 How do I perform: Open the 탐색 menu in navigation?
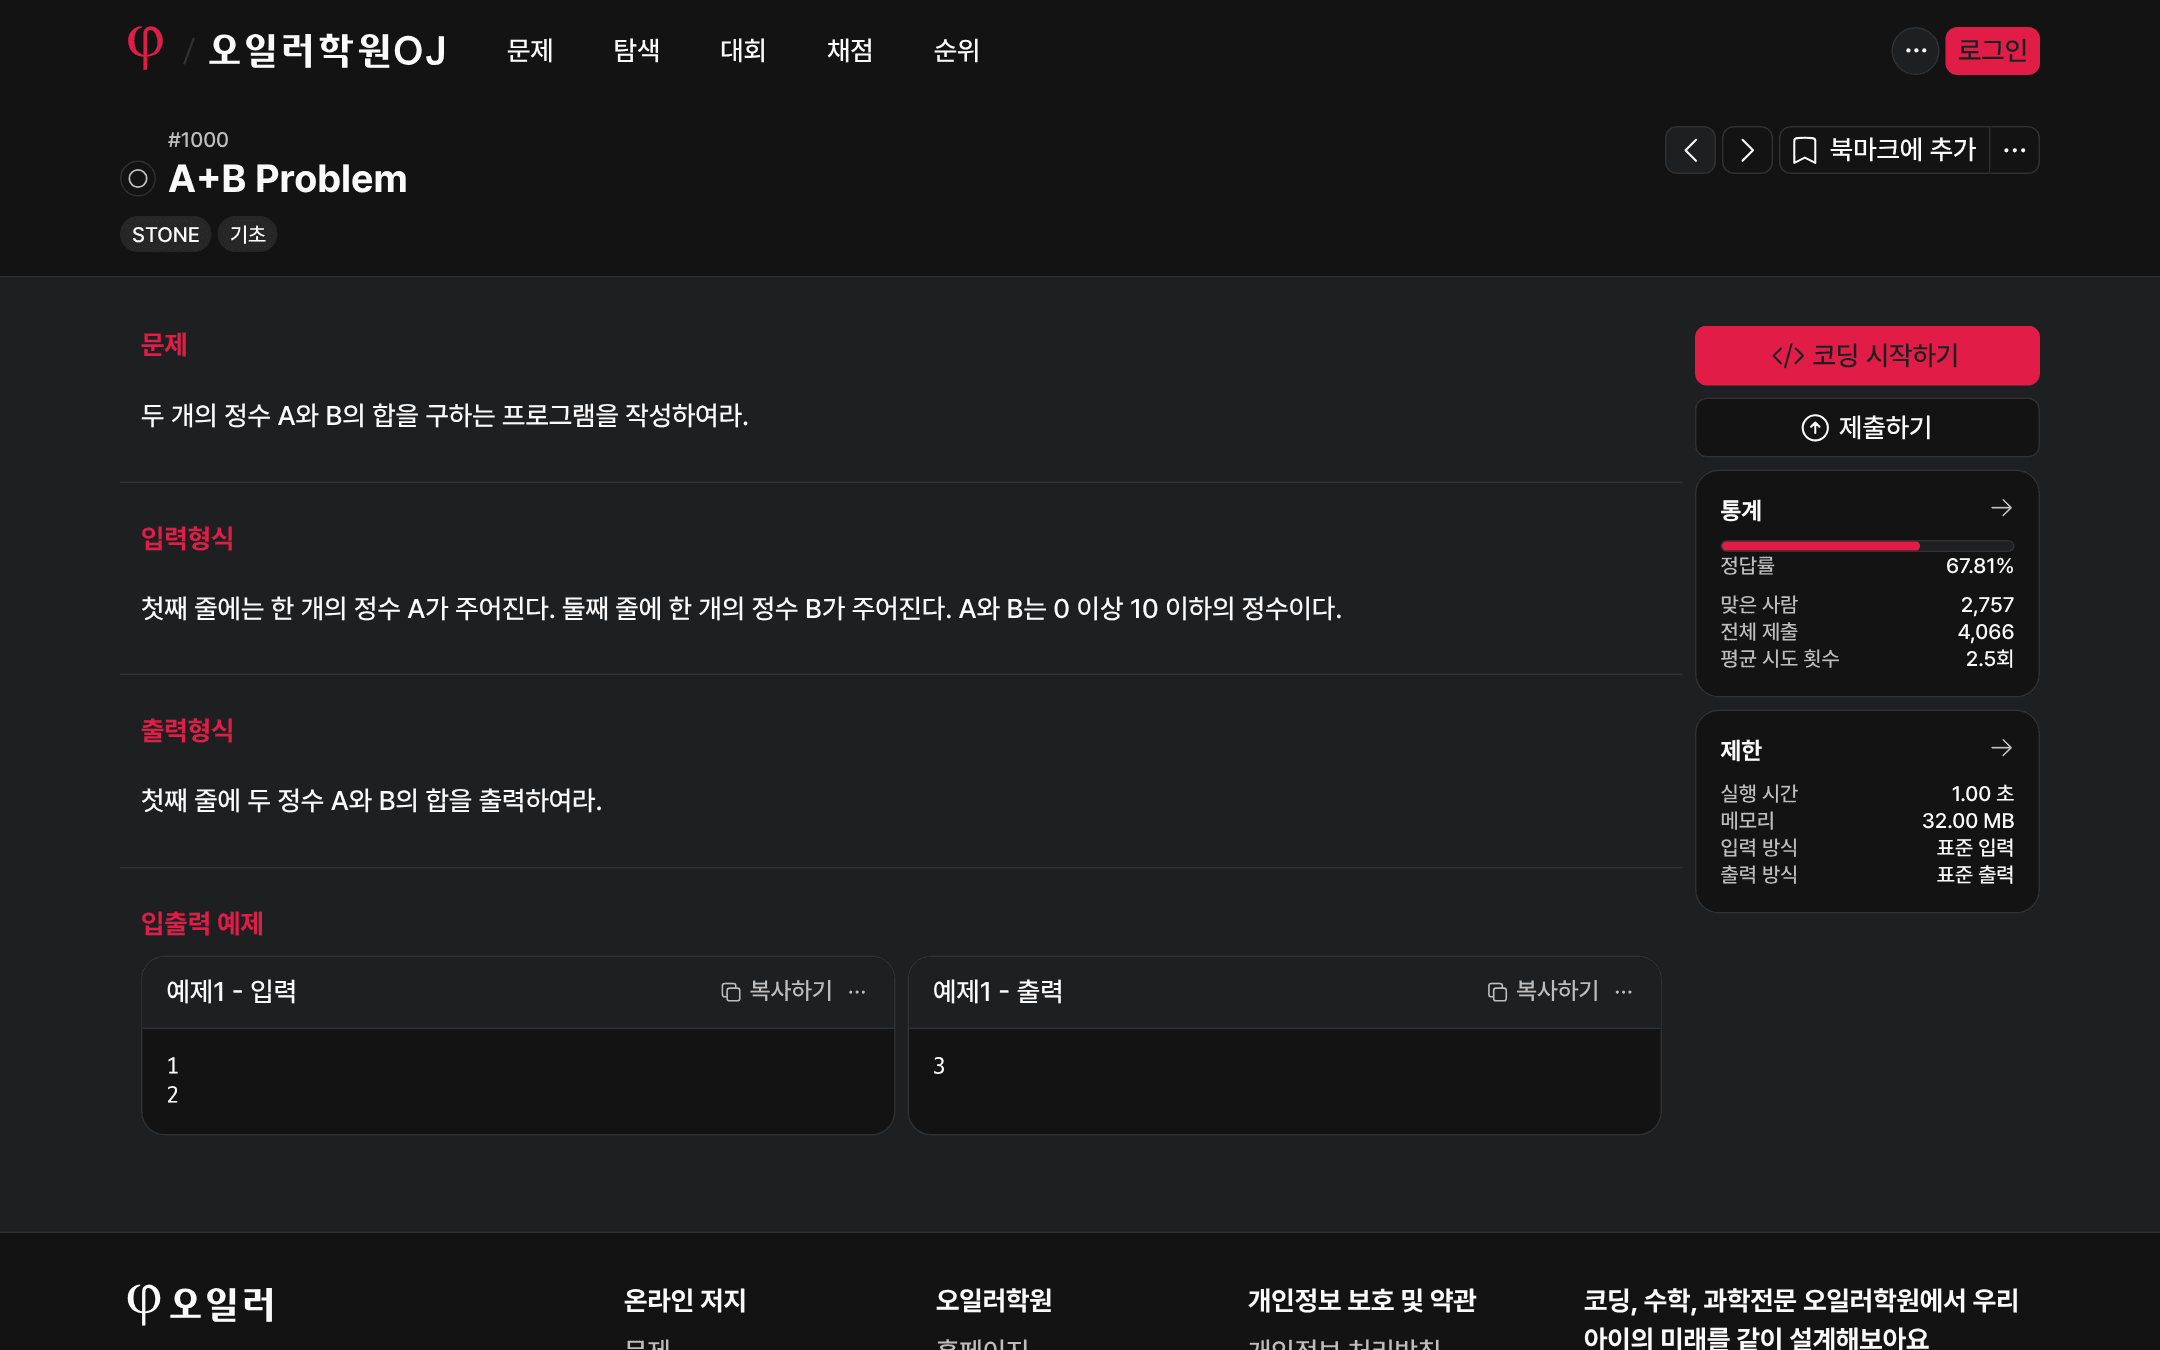tap(636, 50)
